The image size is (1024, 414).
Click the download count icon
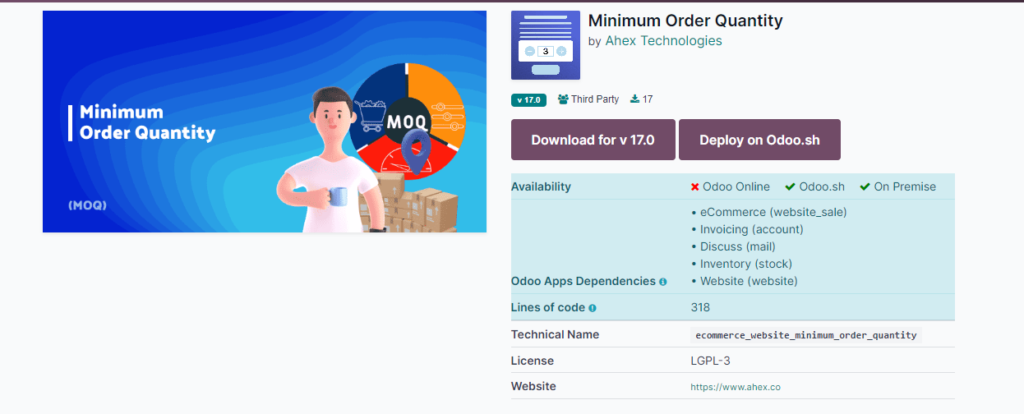coord(635,99)
